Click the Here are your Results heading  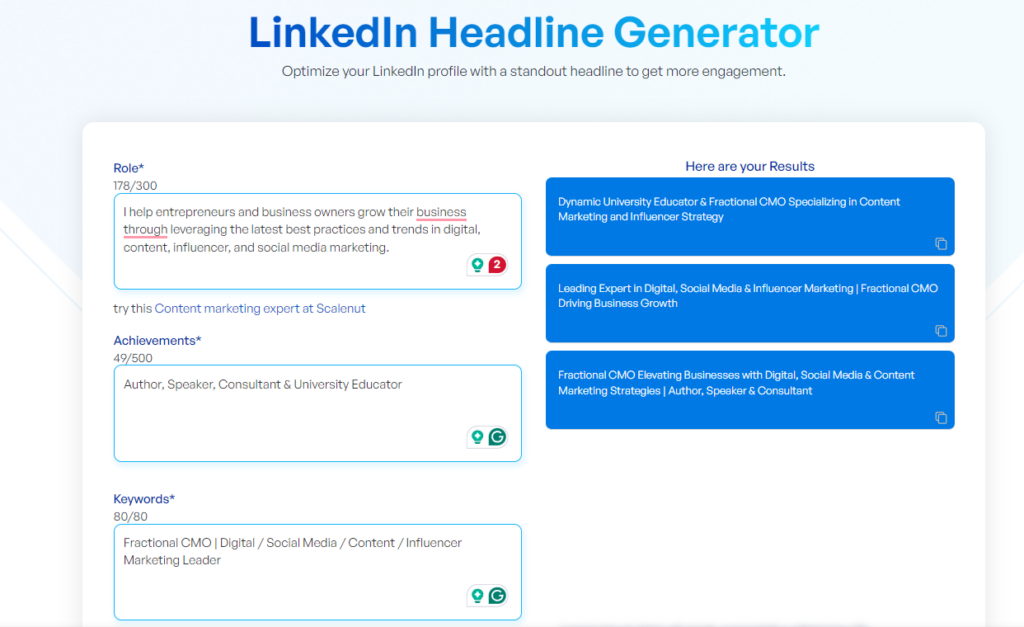tap(749, 166)
